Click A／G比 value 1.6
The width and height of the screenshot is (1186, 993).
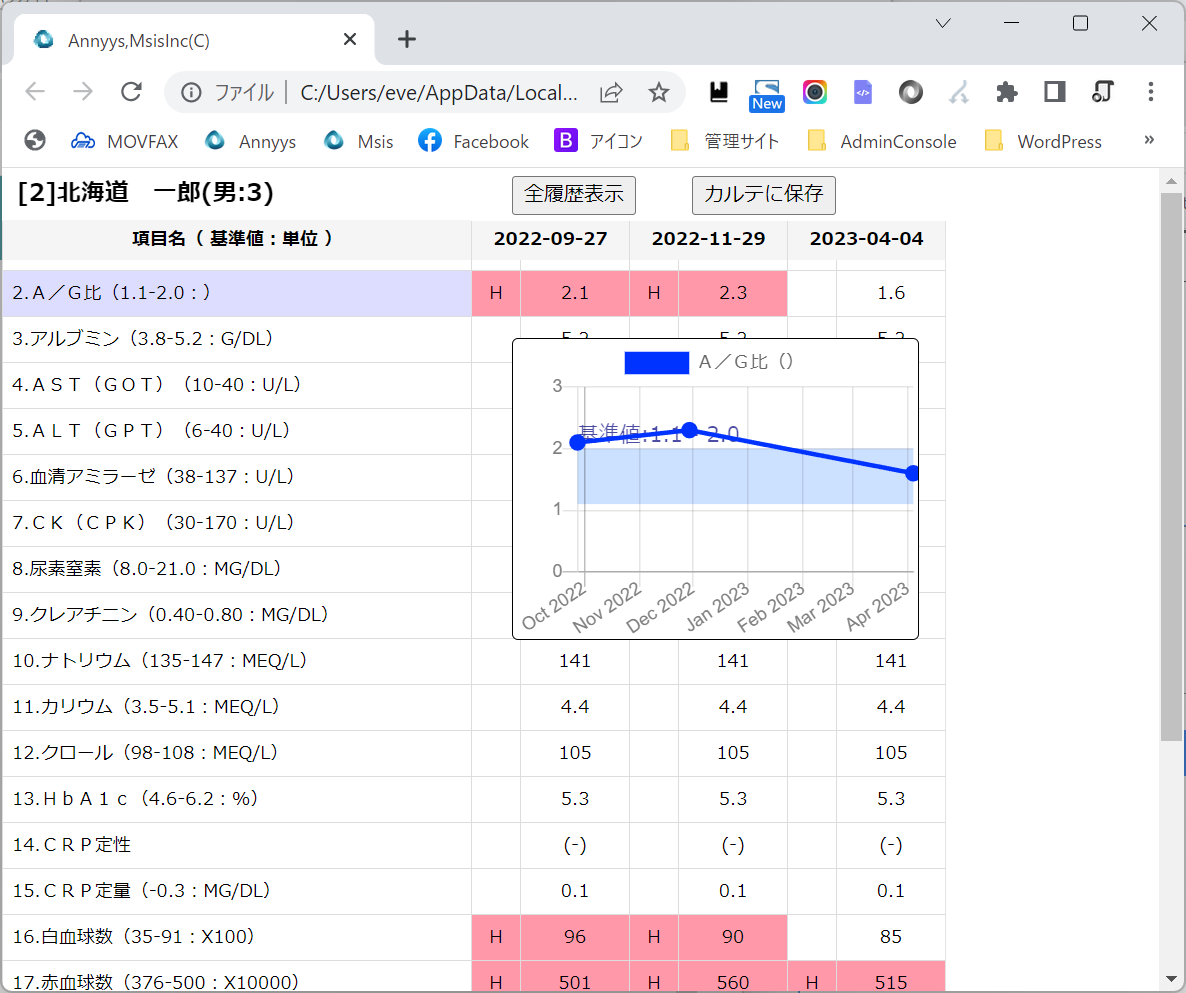pos(891,293)
